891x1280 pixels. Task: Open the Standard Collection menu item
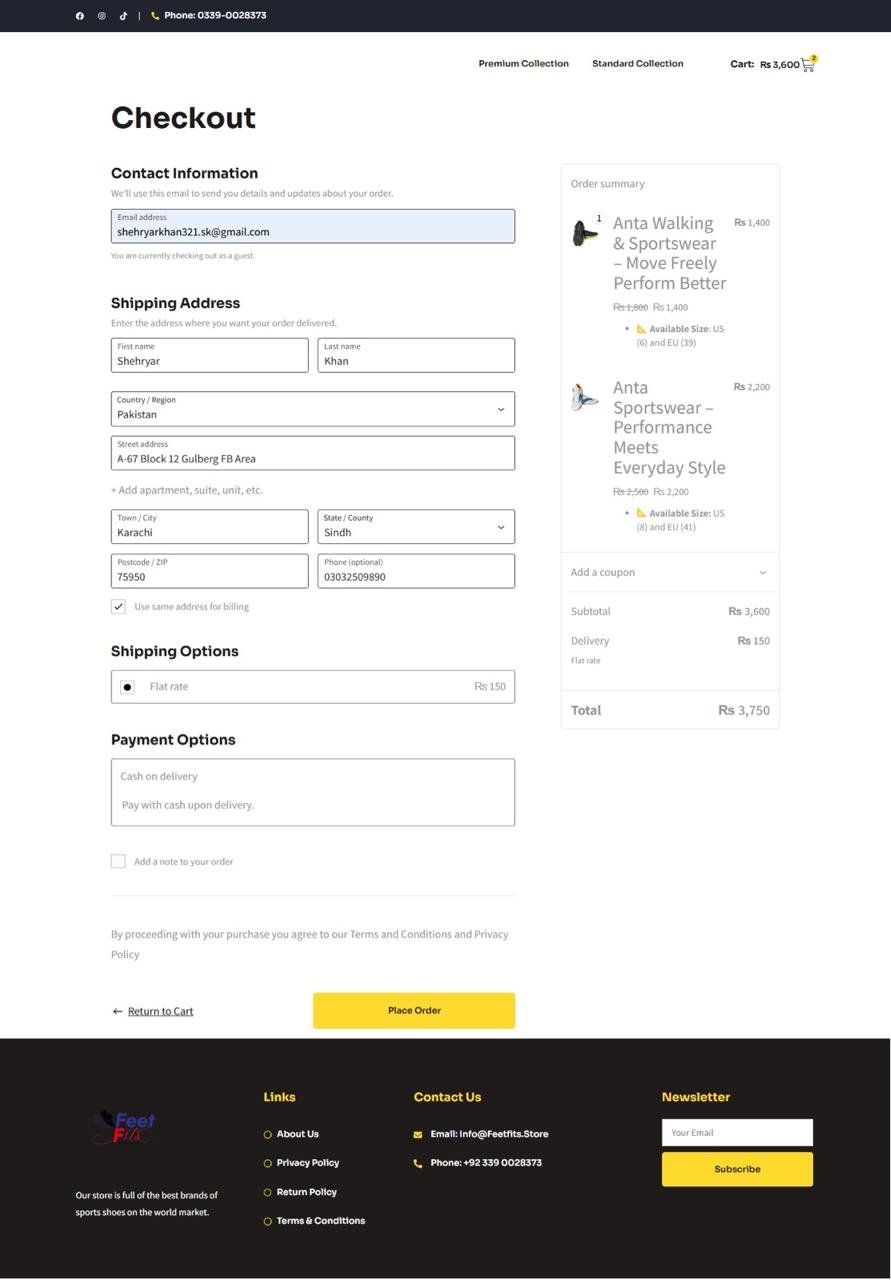click(x=637, y=64)
